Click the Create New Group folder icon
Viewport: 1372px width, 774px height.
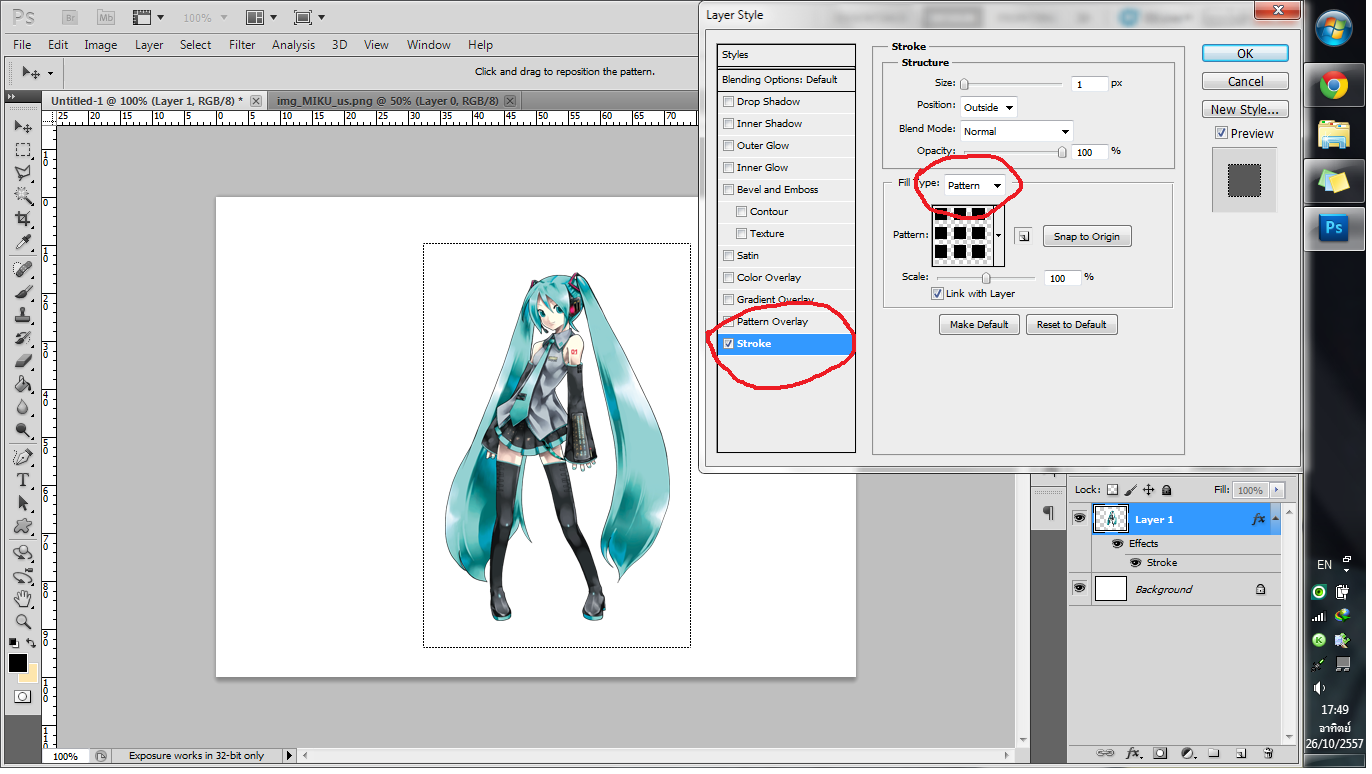[1214, 753]
